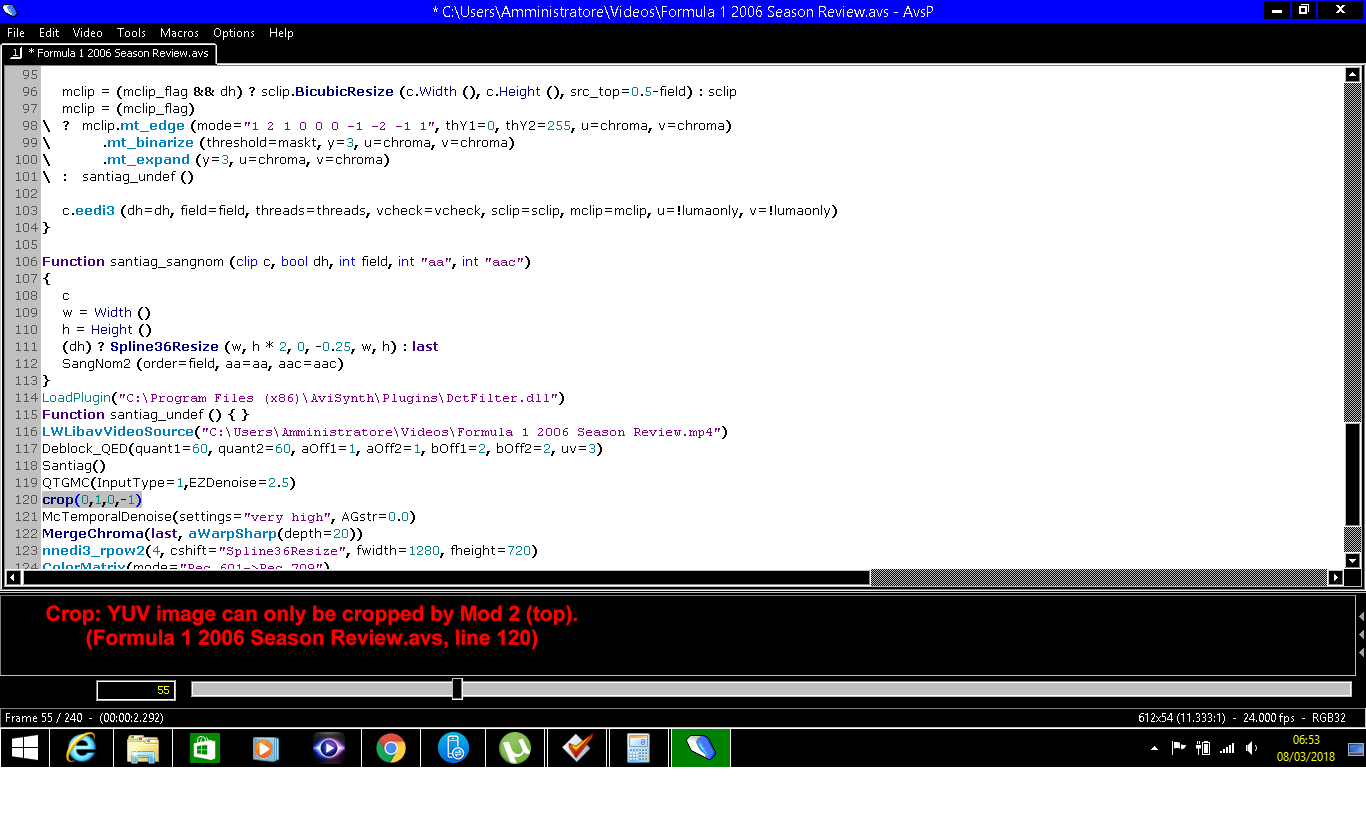Click line number 106 in the margin

click(x=25, y=262)
